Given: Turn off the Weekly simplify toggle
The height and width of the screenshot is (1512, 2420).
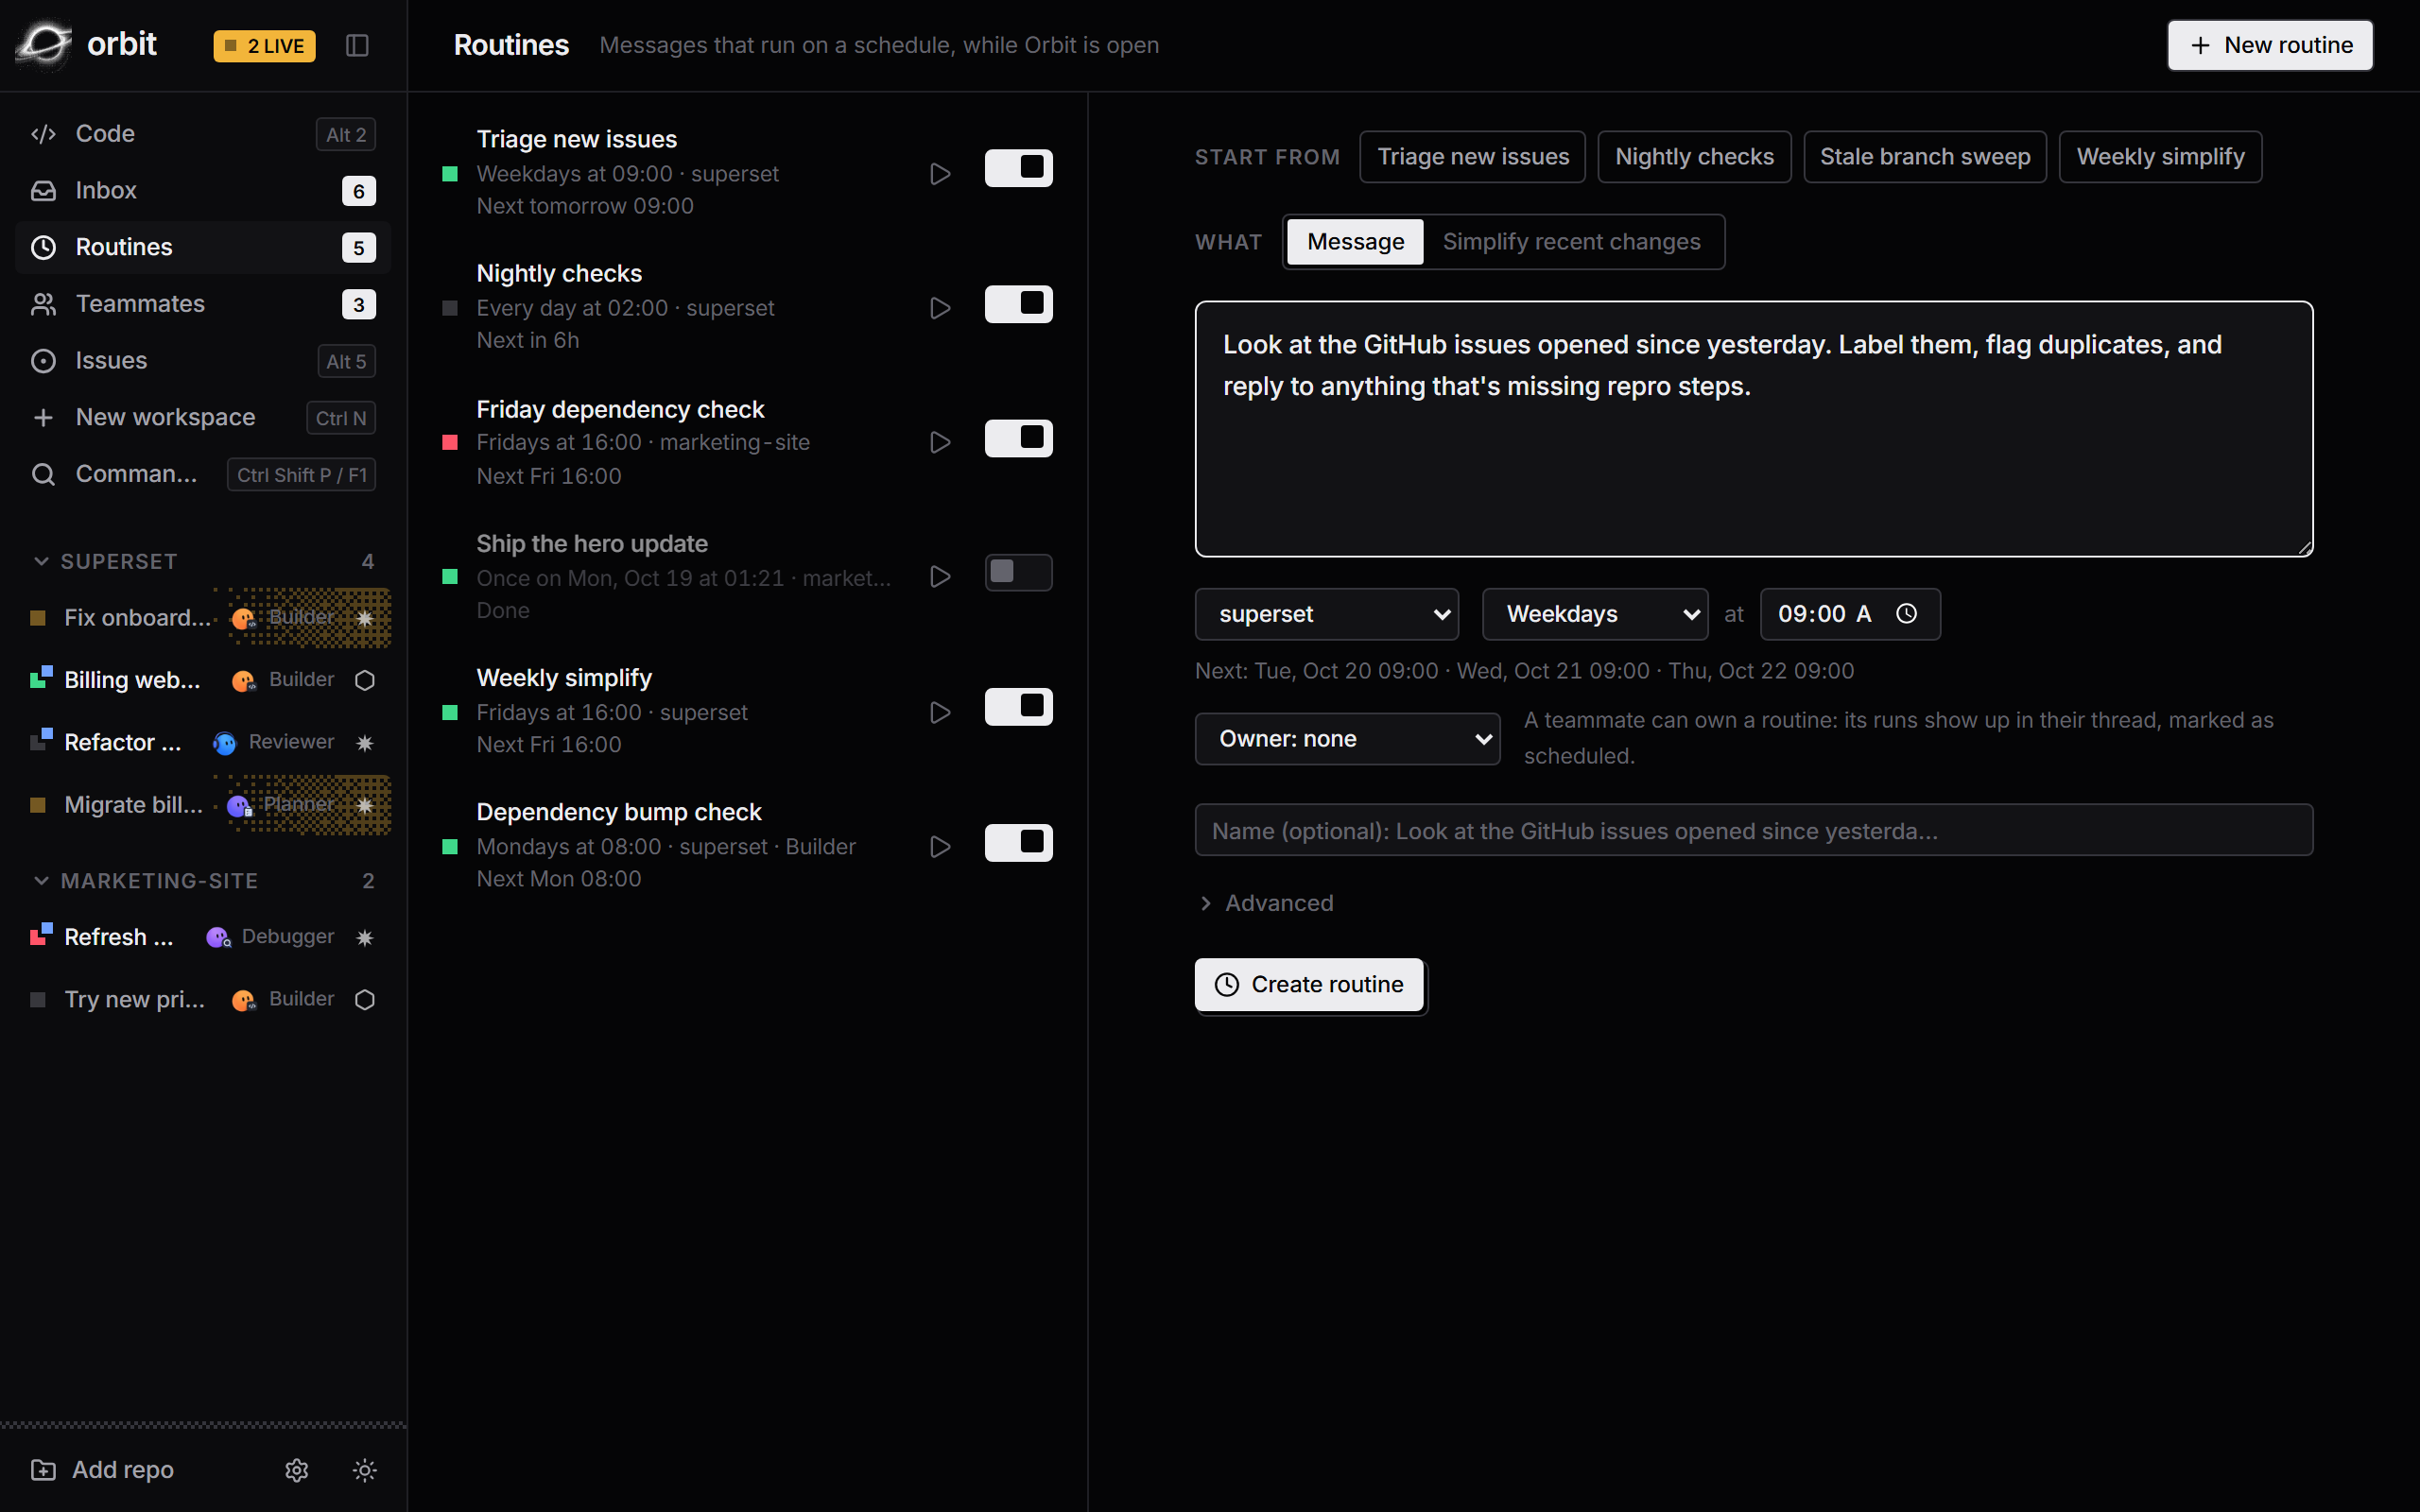Looking at the screenshot, I should (1018, 706).
